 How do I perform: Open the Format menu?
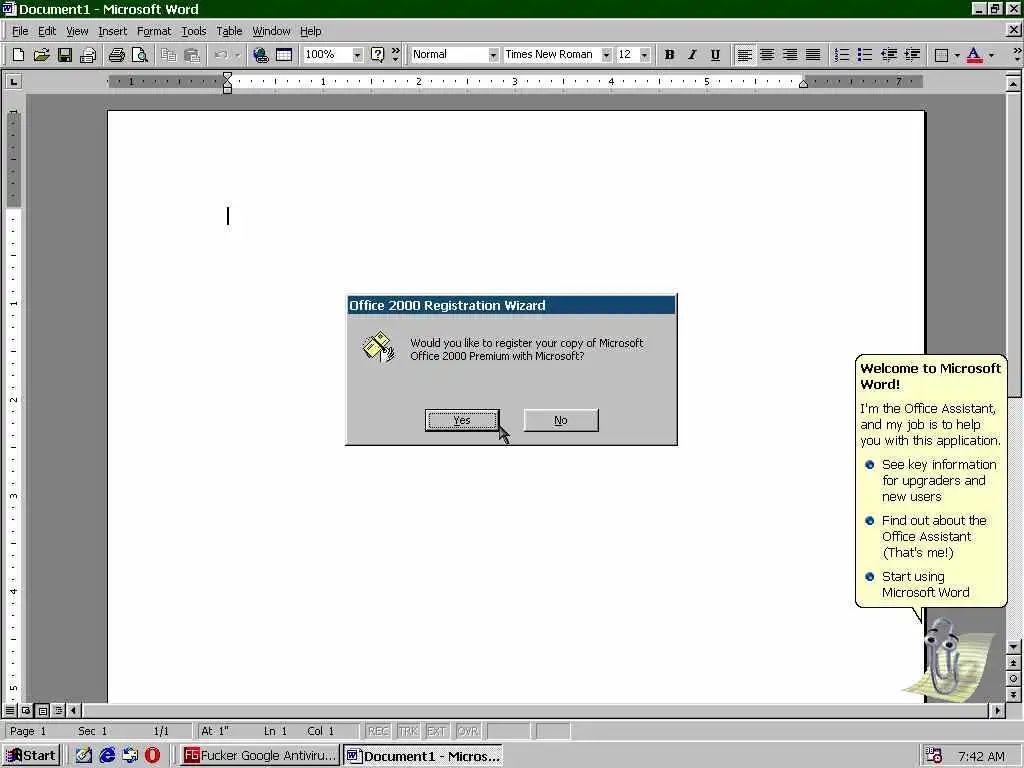[153, 31]
